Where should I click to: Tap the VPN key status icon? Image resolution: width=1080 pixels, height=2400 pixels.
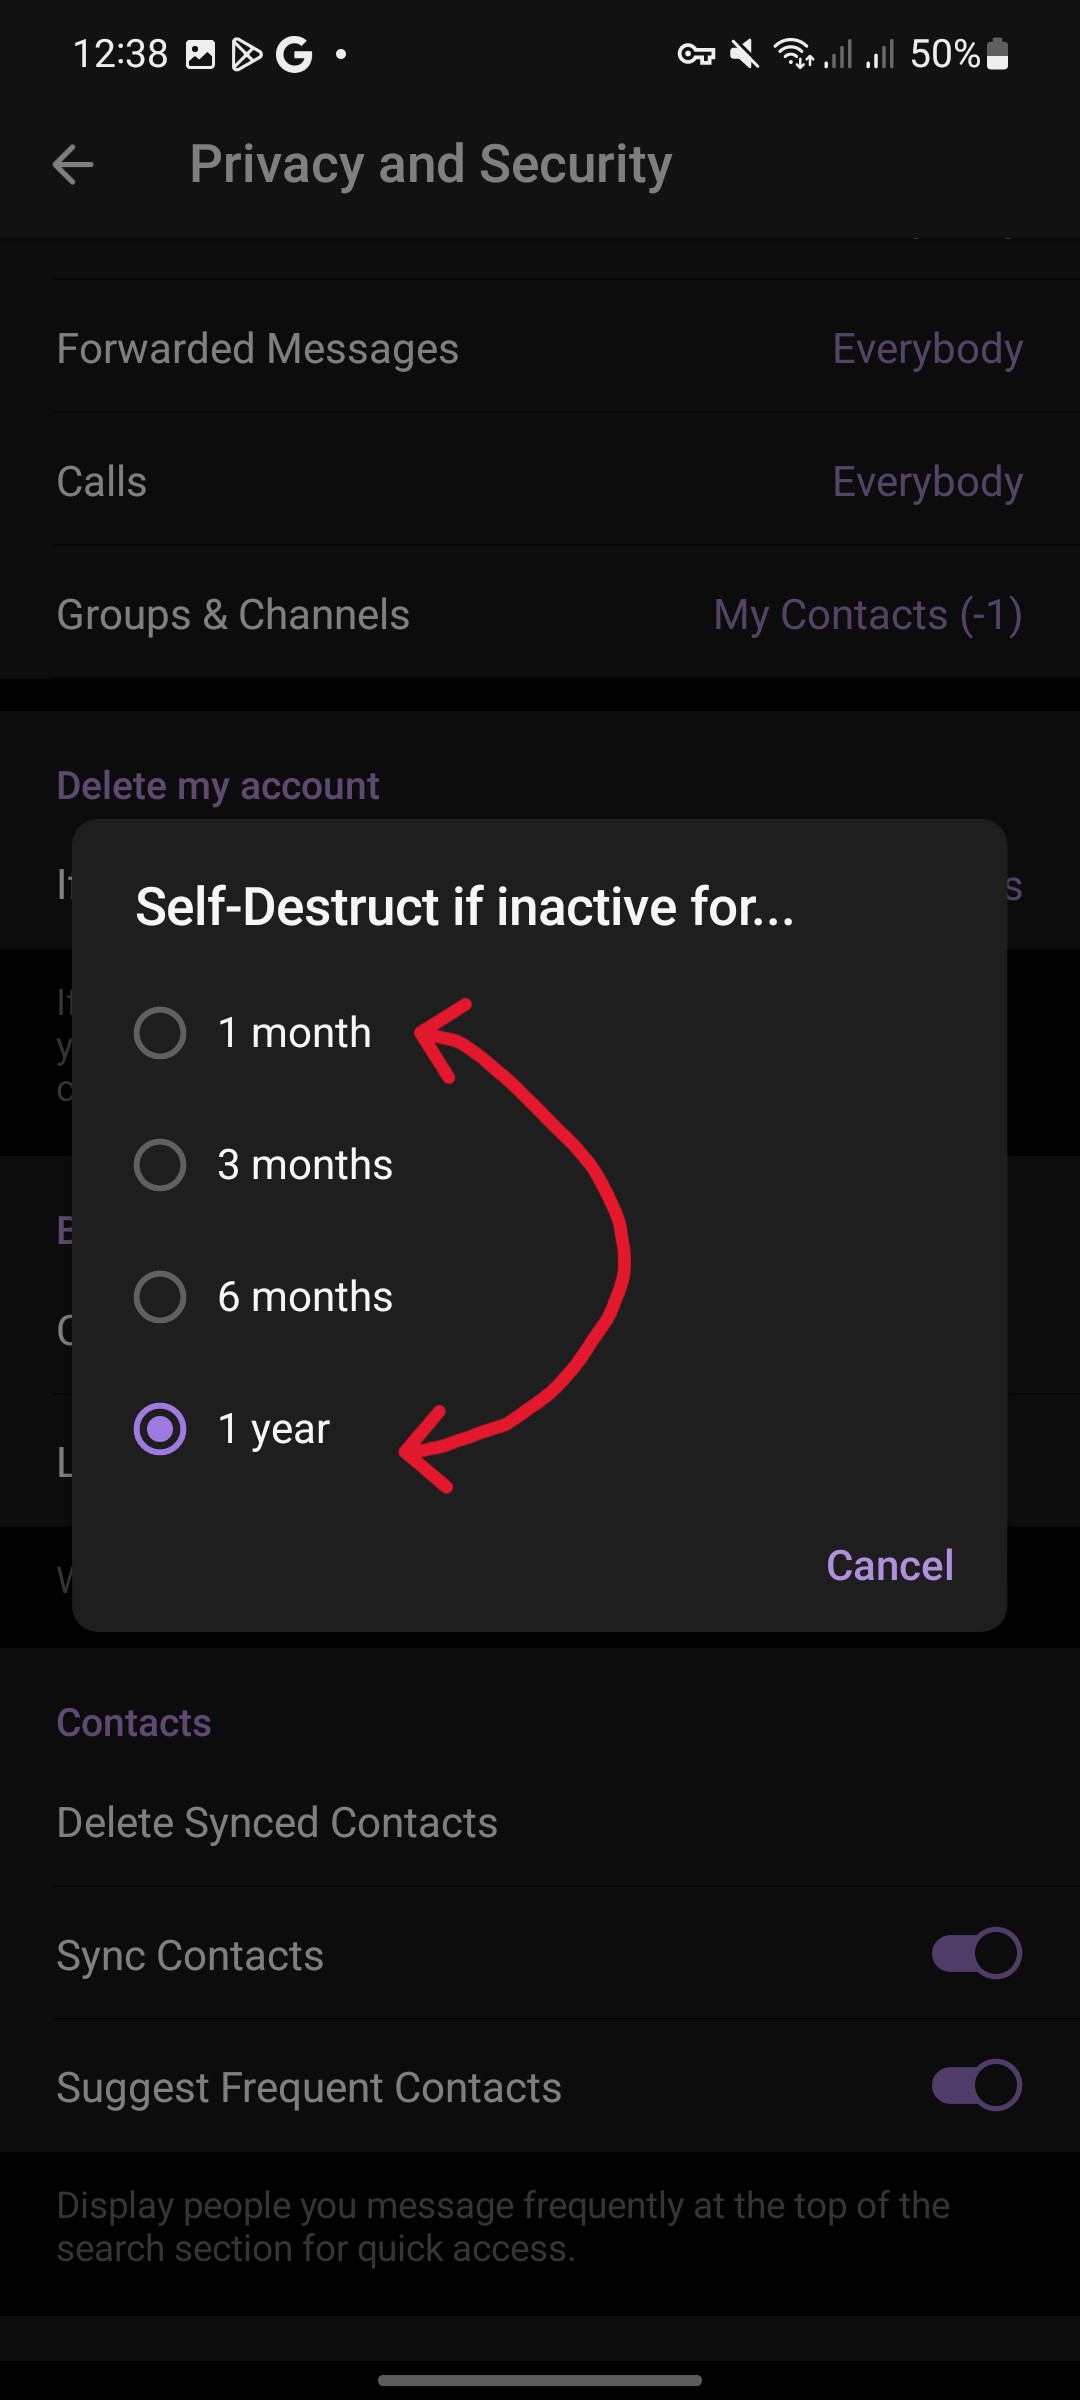(696, 54)
